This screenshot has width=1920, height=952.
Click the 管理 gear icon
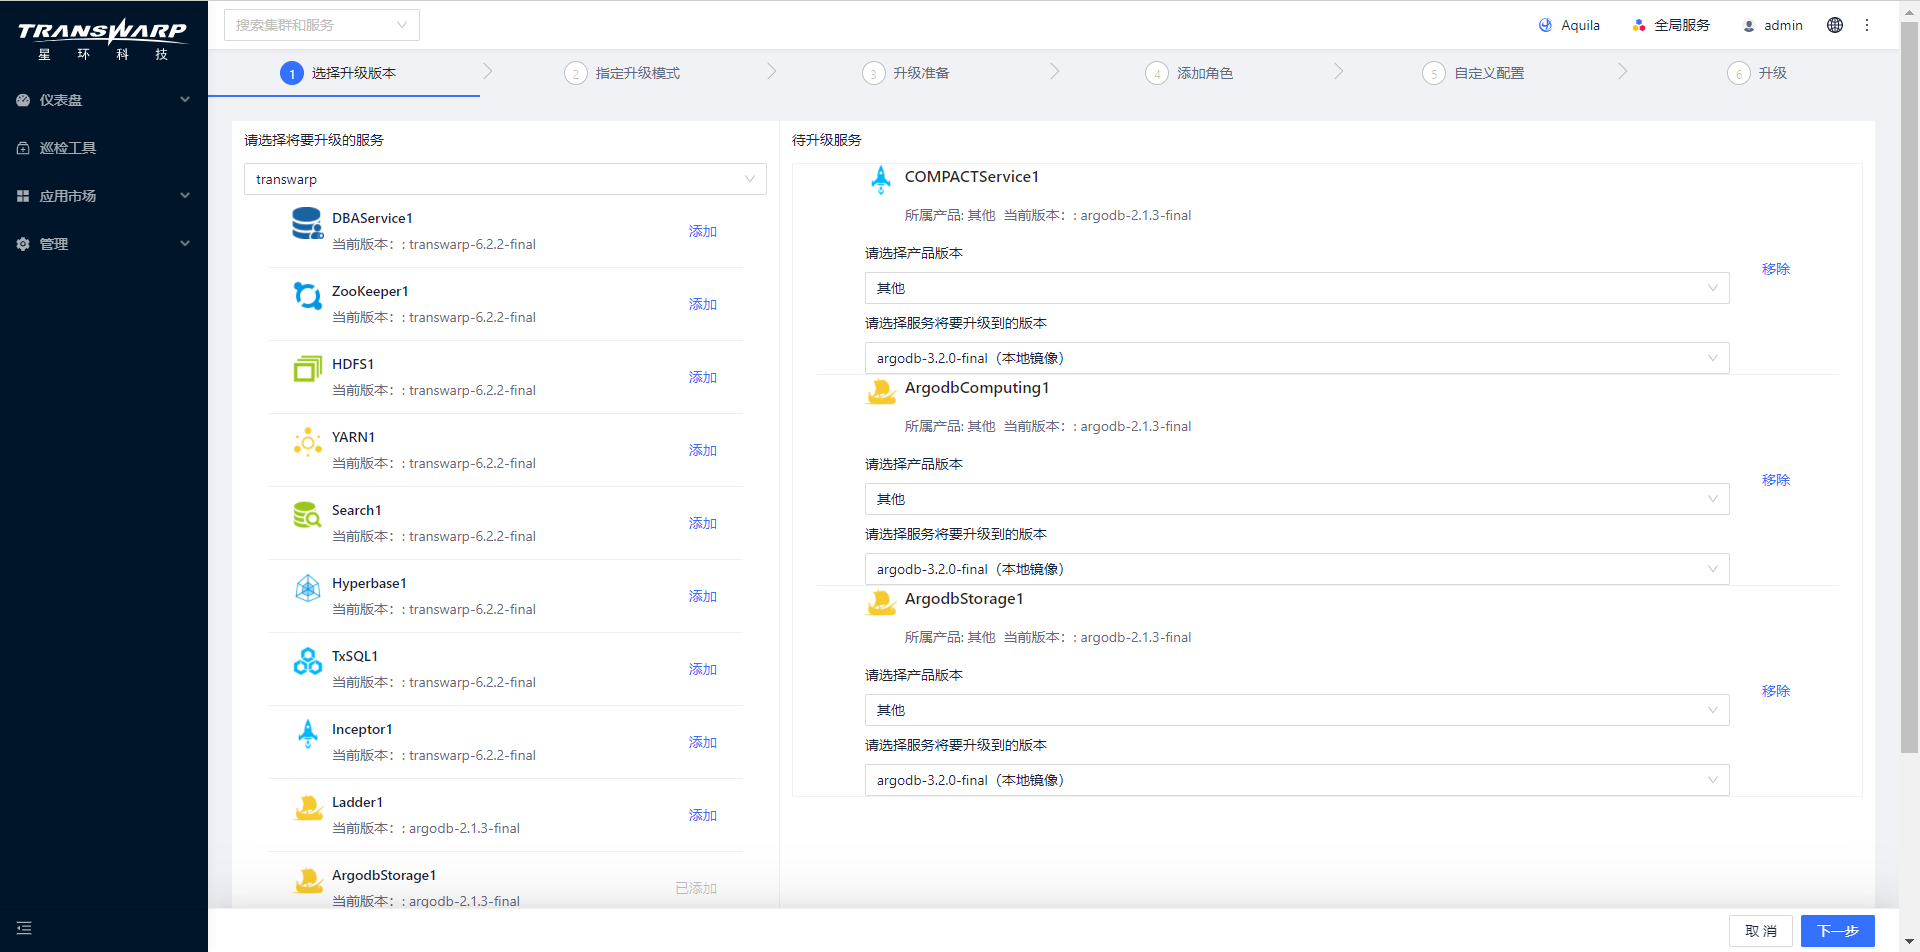(23, 244)
